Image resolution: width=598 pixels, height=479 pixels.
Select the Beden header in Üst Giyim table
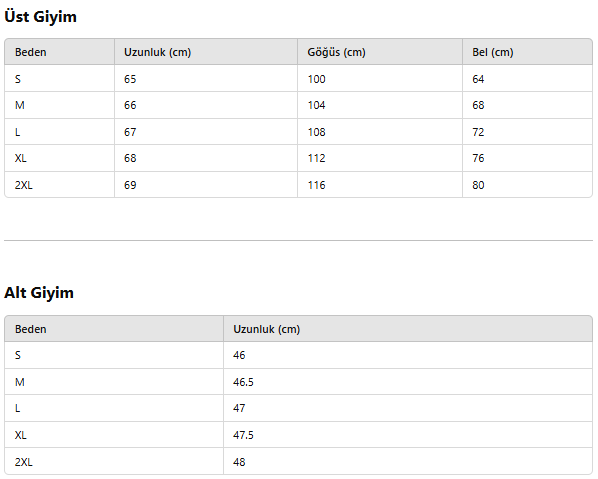coord(31,52)
